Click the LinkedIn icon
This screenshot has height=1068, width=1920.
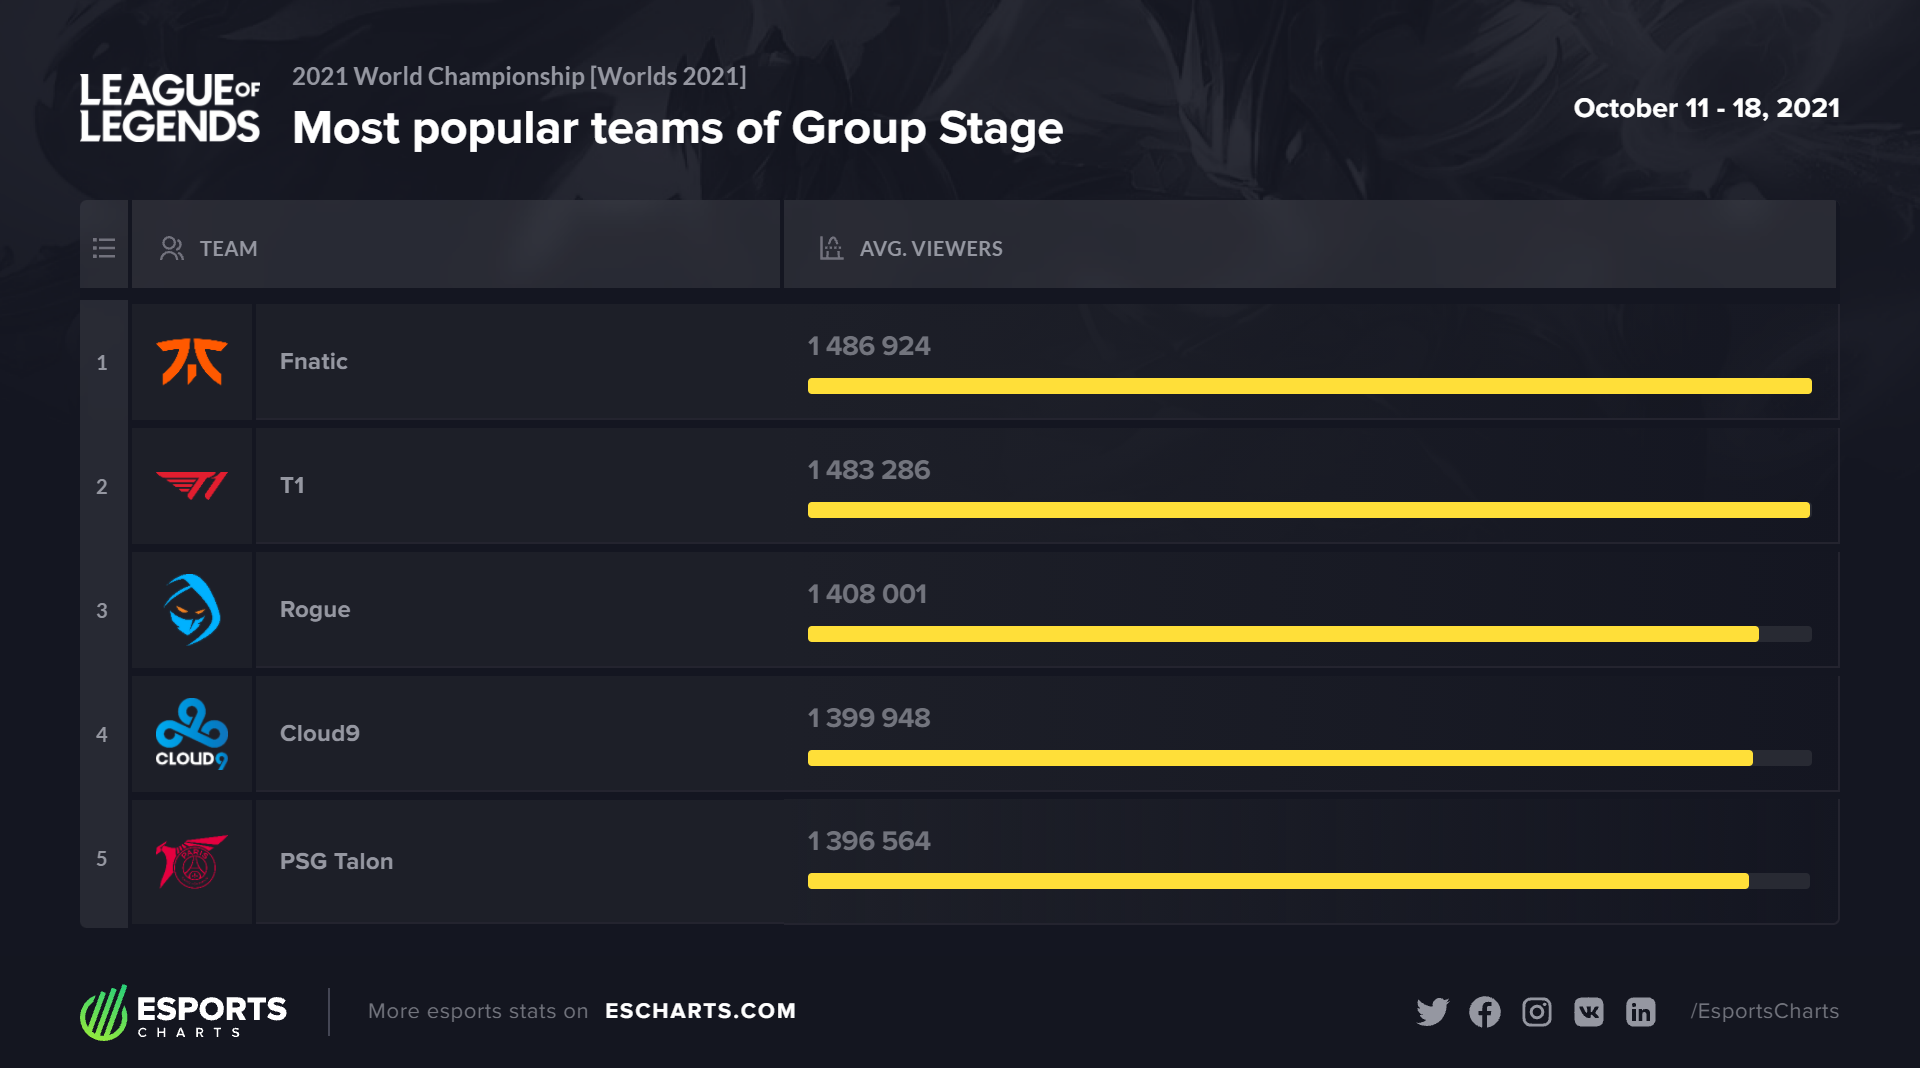1641,1012
